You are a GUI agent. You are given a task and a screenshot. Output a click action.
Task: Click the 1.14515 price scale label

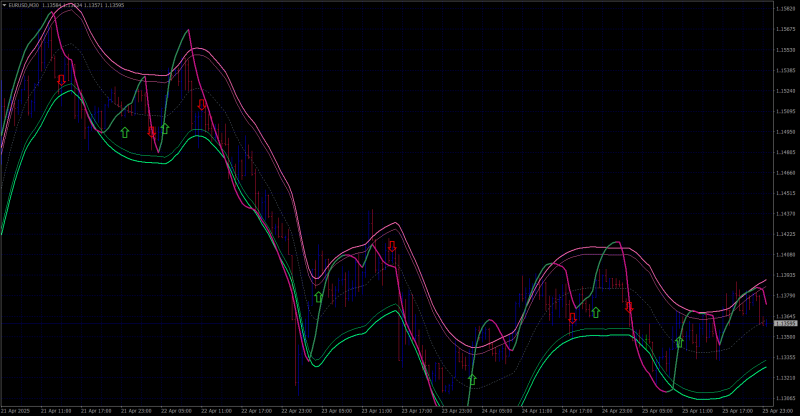785,193
